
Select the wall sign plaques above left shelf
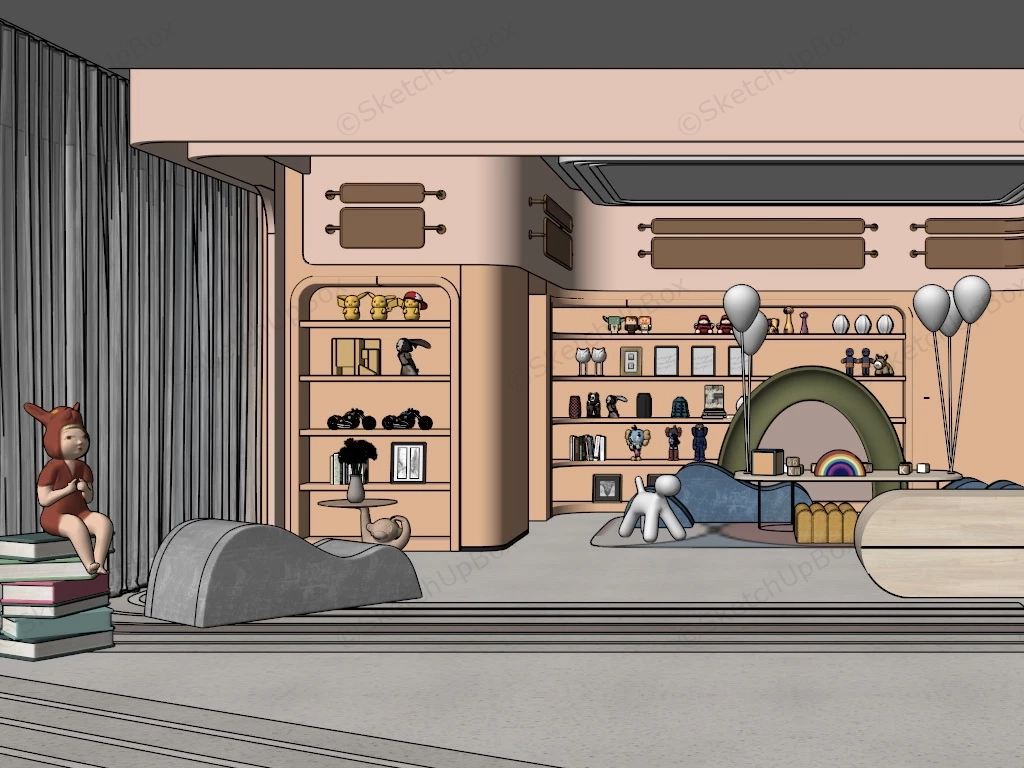(x=383, y=215)
